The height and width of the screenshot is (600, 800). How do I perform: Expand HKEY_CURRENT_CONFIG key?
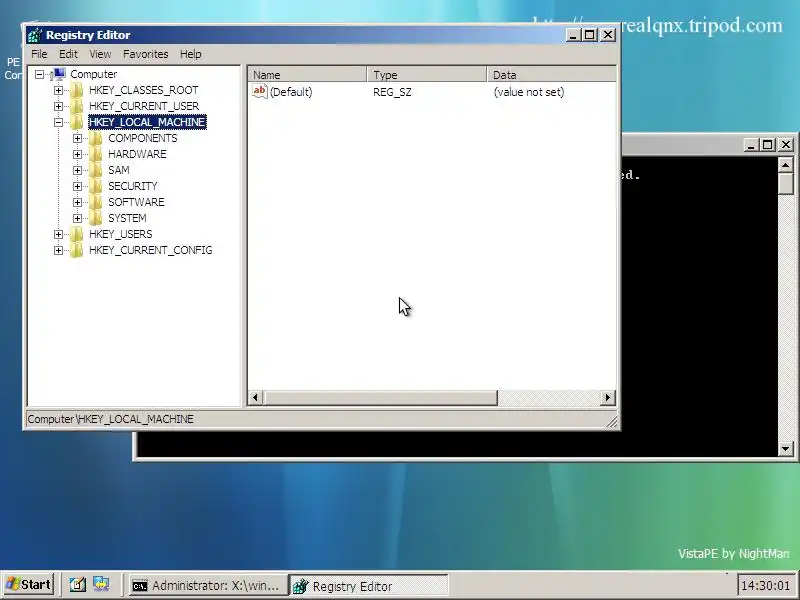coord(58,250)
